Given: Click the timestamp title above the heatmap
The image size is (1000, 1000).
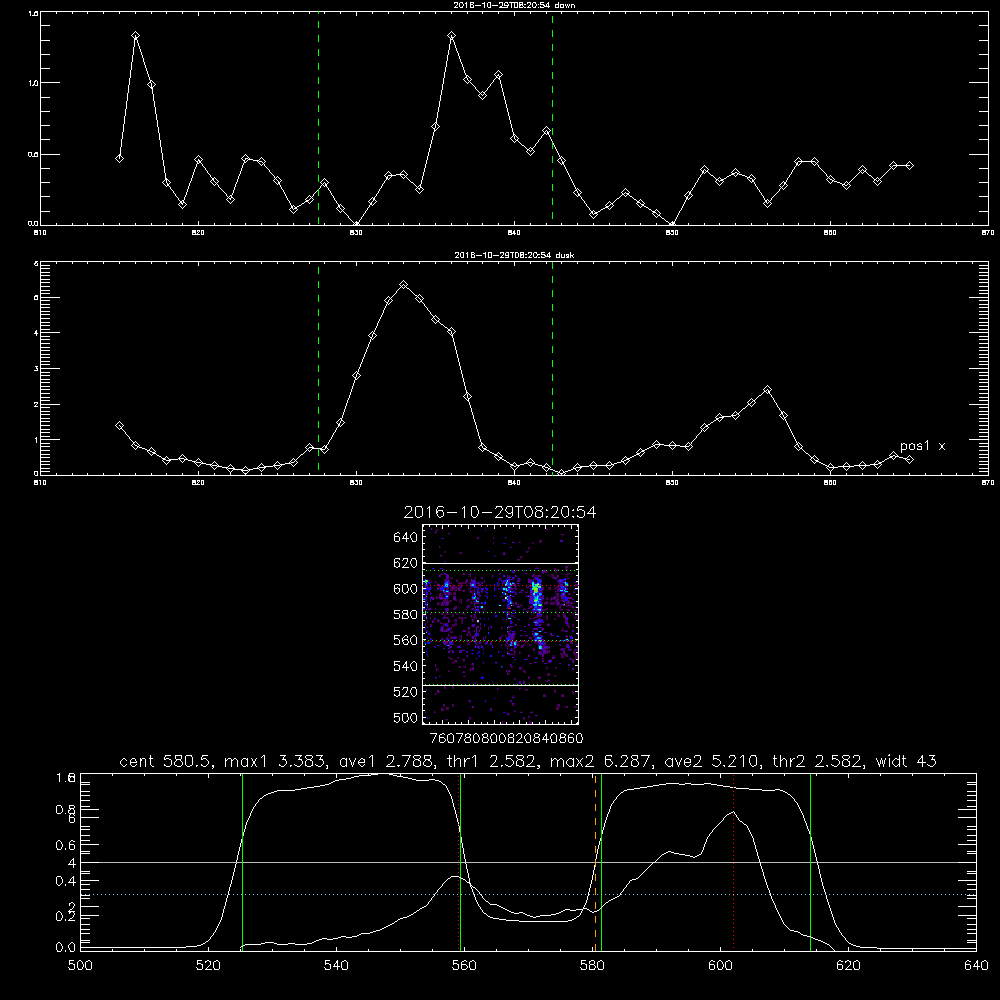Looking at the screenshot, I should point(500,512).
